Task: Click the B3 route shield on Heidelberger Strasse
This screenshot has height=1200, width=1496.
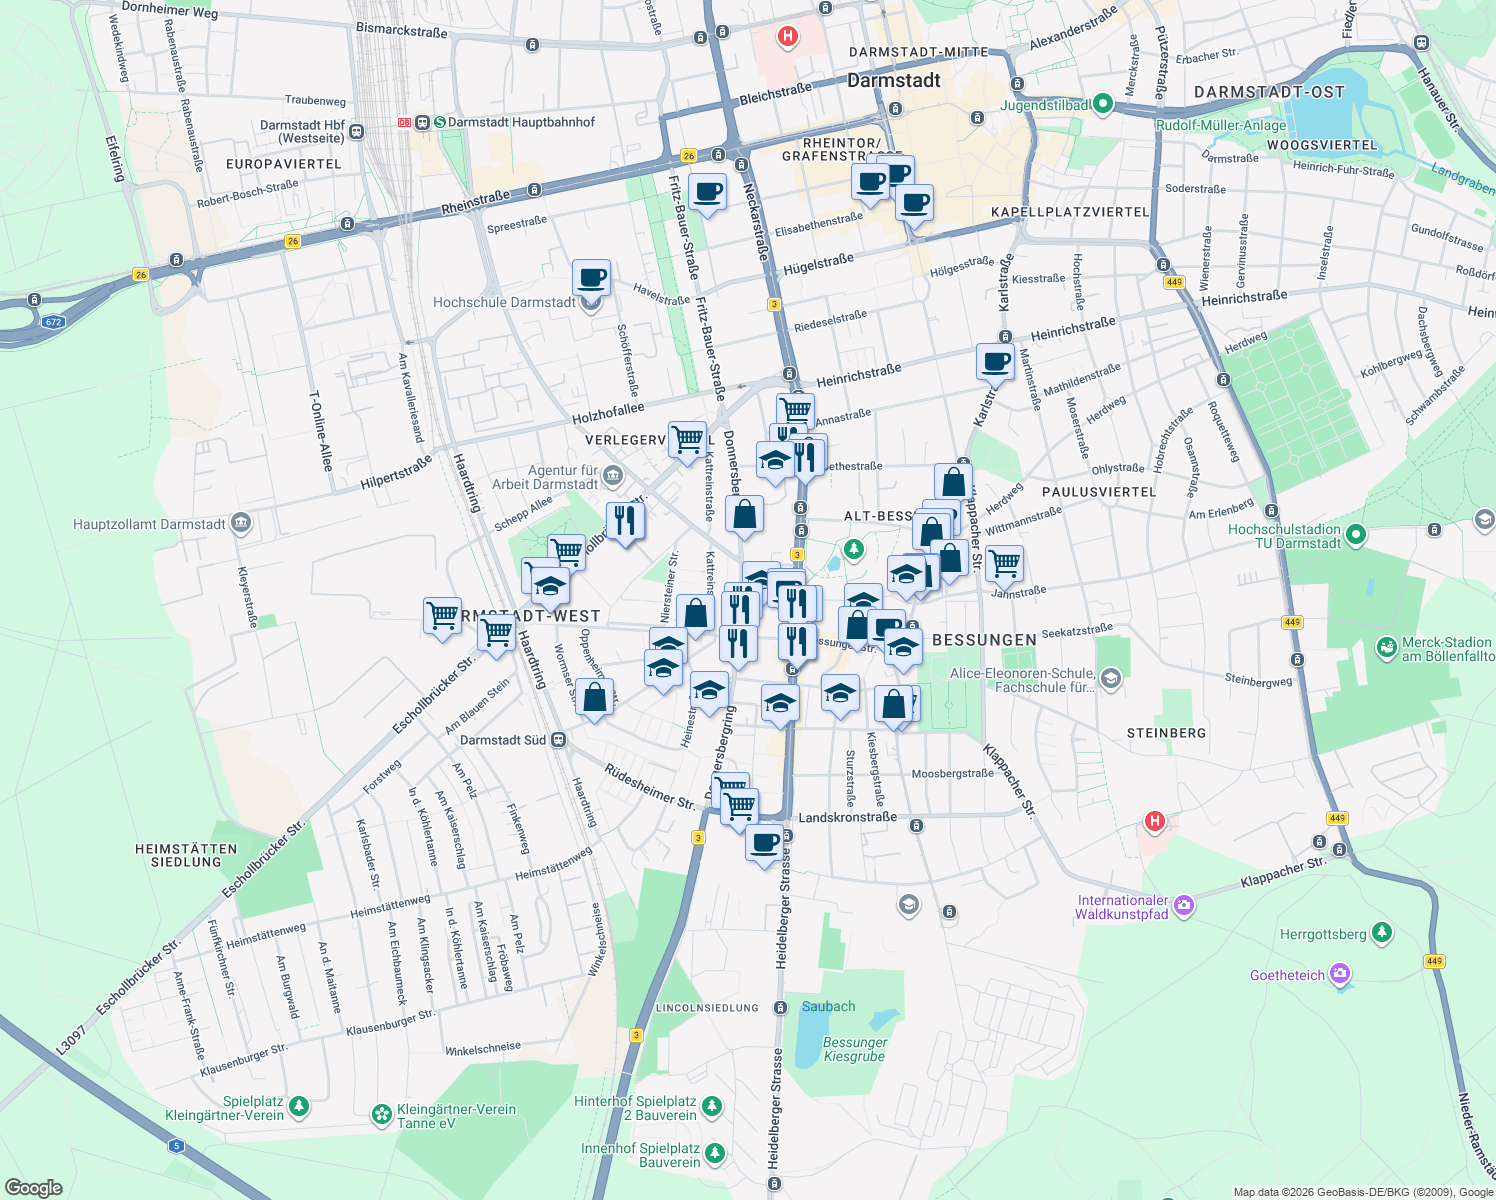Action: click(x=697, y=838)
